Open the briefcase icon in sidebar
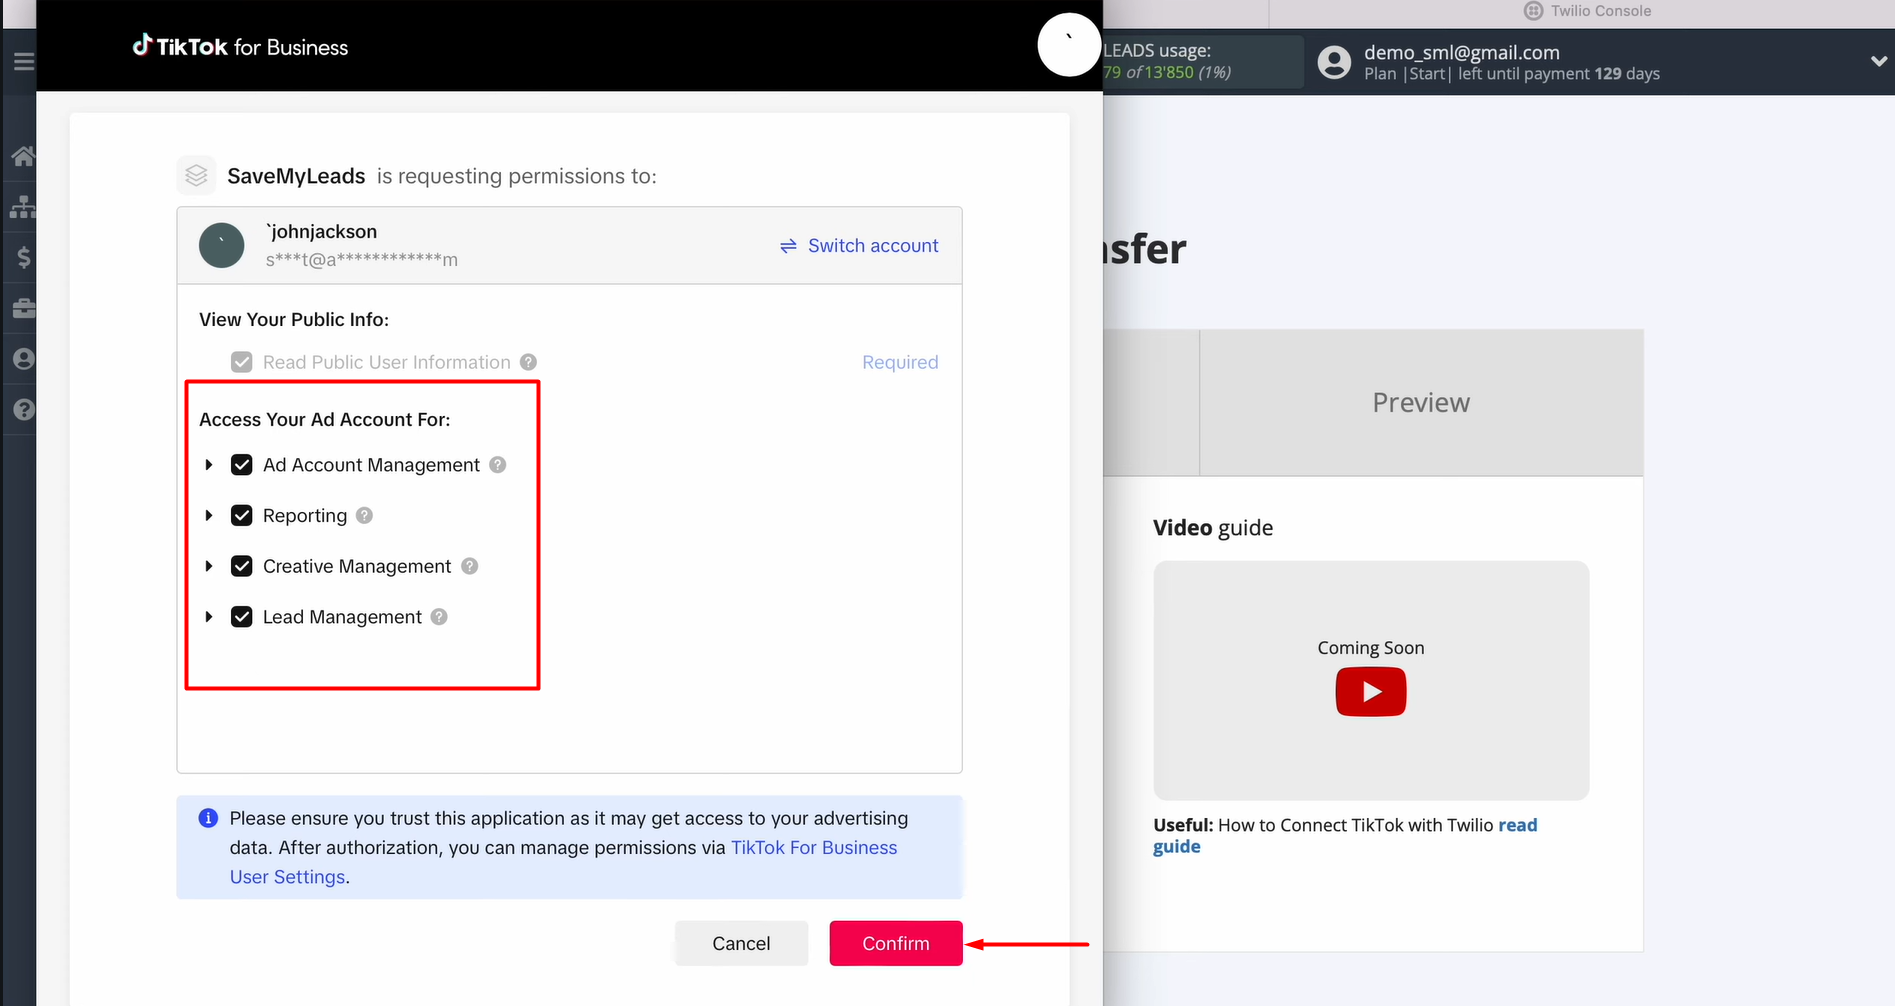Screen dimensions: 1895x1006 (22, 308)
